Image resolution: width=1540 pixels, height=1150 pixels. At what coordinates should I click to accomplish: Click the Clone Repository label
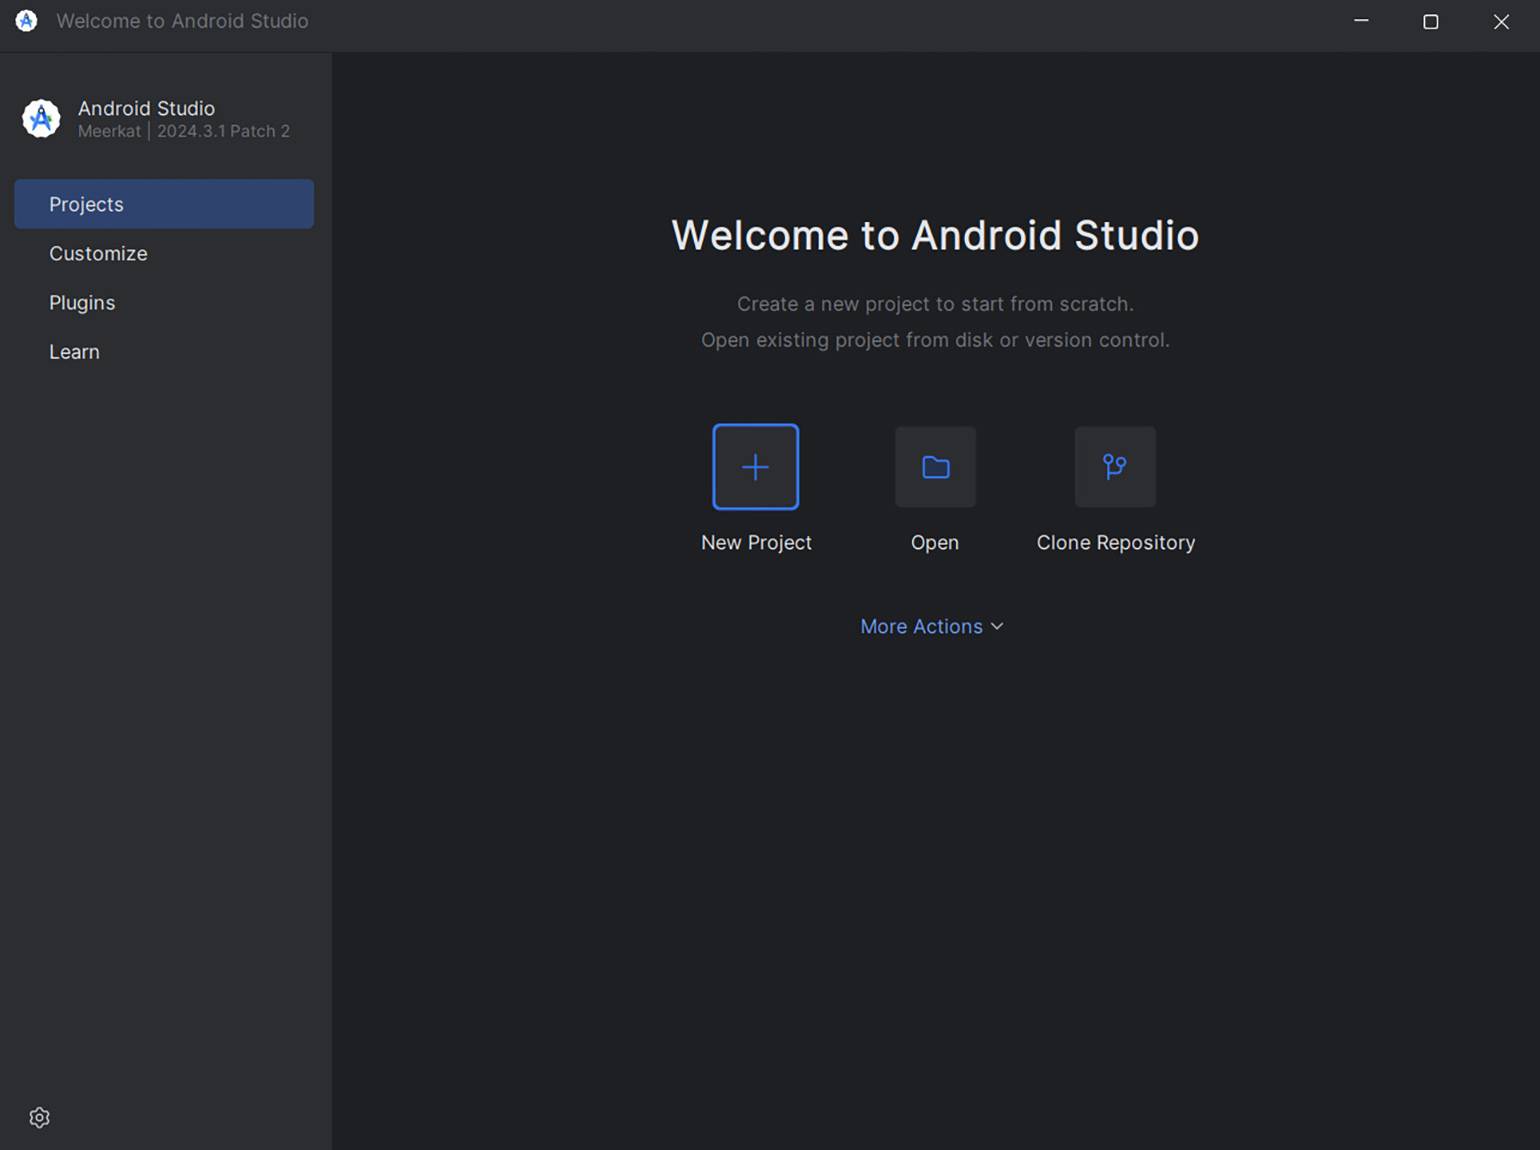click(1116, 543)
